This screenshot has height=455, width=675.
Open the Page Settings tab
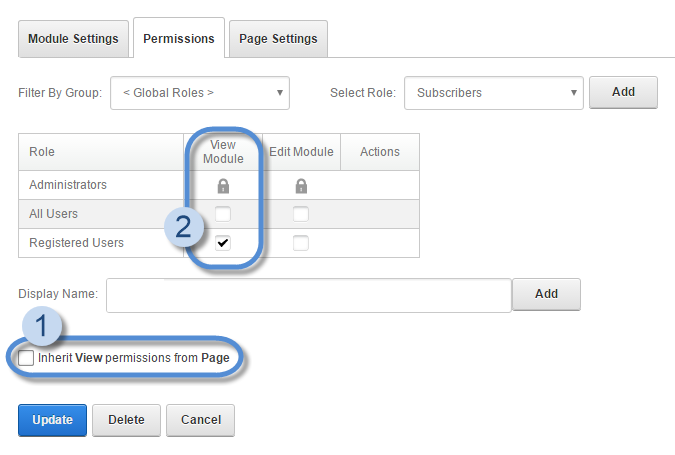(278, 39)
